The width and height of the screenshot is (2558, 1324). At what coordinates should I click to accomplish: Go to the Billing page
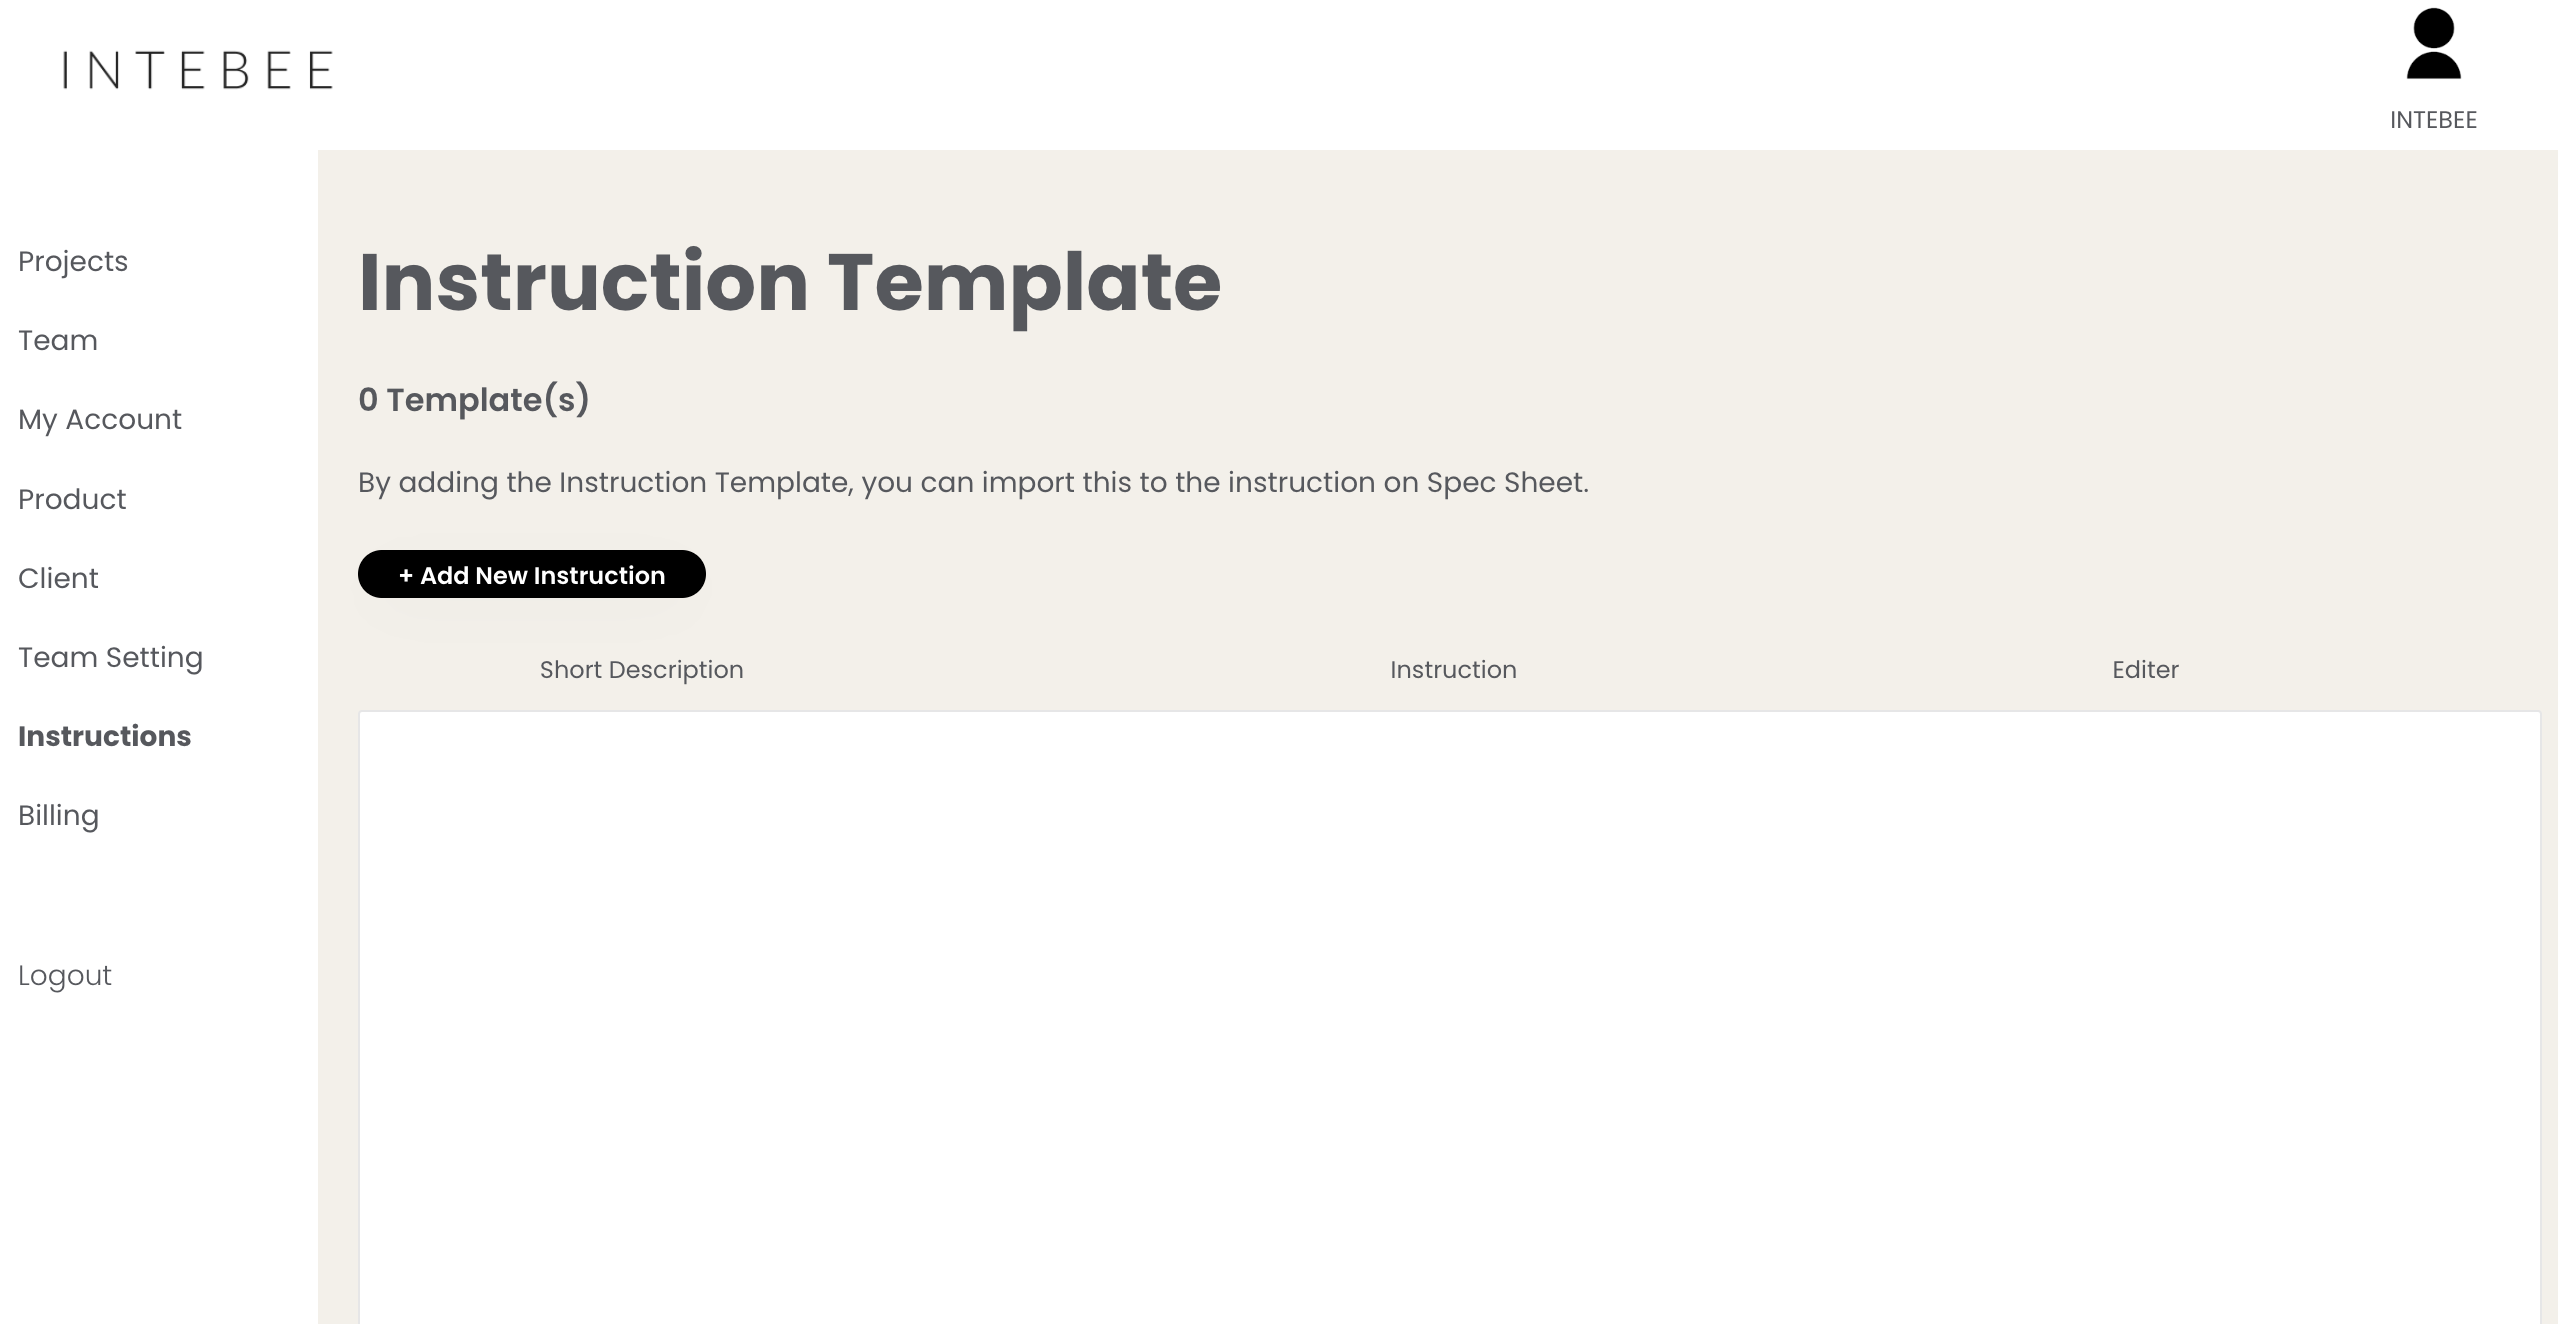coord(58,815)
